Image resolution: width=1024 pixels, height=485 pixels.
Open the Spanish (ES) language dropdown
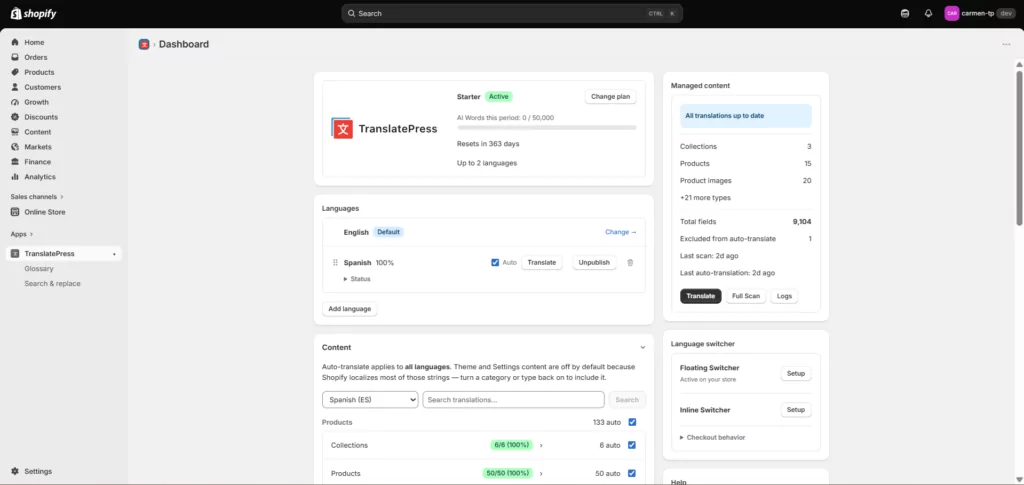pos(370,399)
